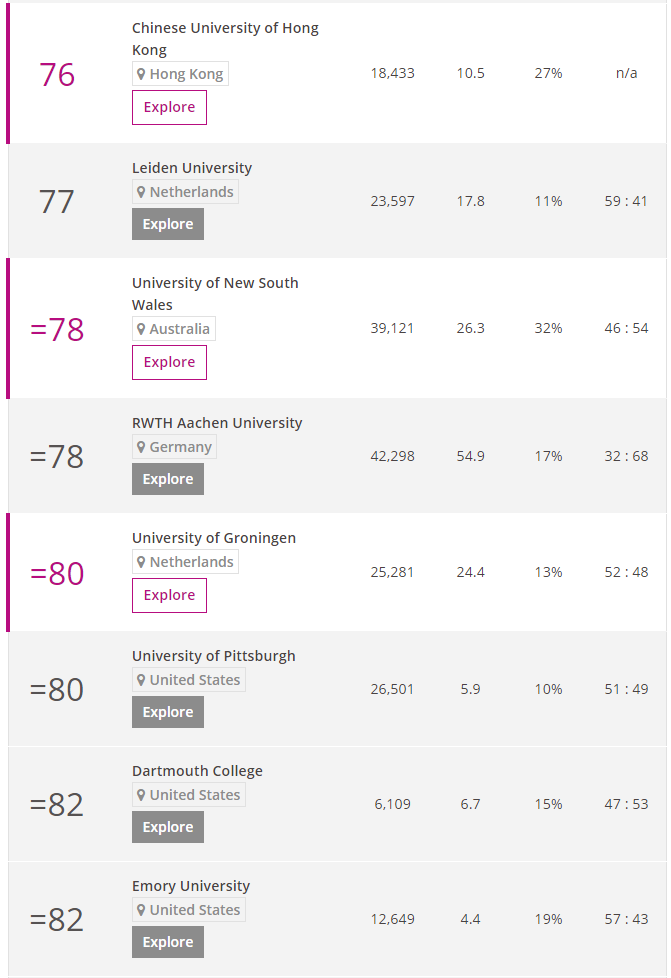Click Explore under University of Pittsburgh
The image size is (671, 978).
pyautogui.click(x=168, y=712)
